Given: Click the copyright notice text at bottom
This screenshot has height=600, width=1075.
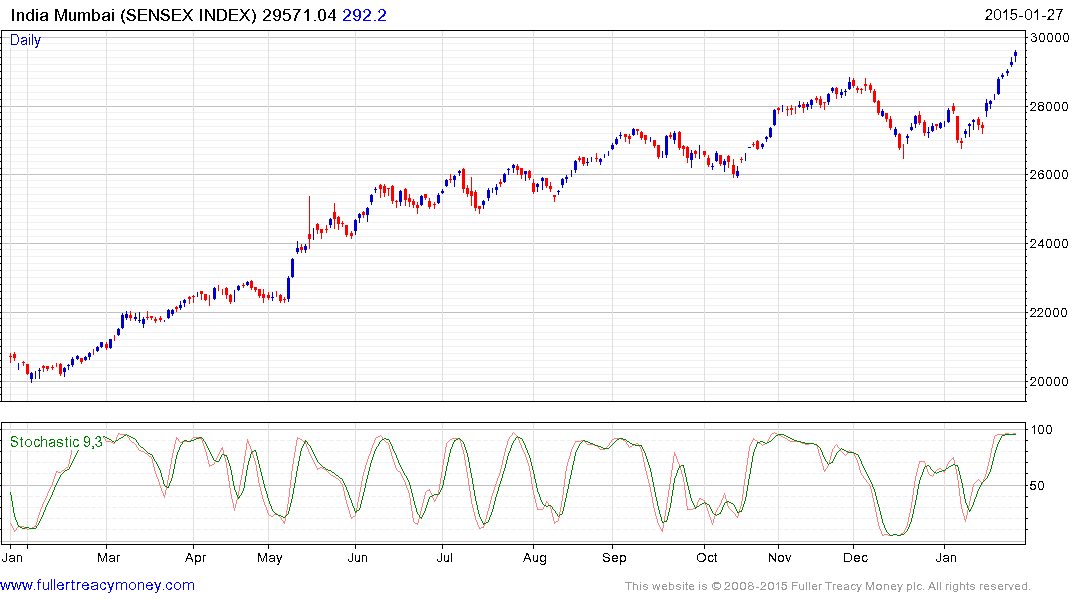Looking at the screenshot, I should (828, 586).
